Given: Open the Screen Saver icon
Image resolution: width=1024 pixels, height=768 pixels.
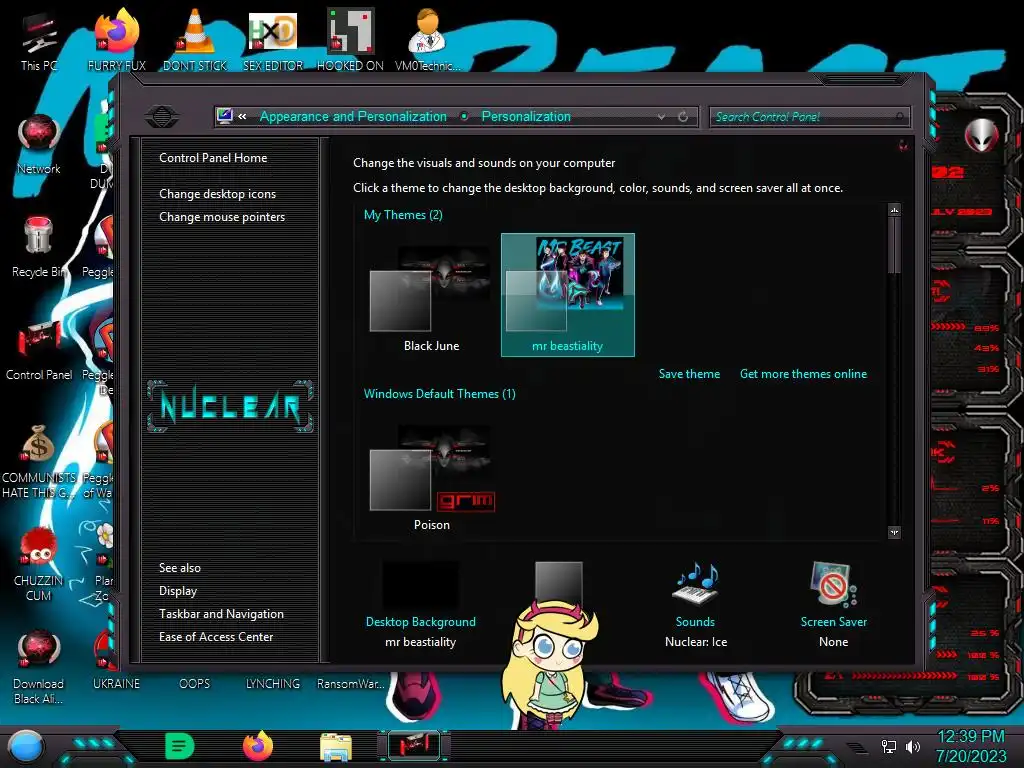Looking at the screenshot, I should pyautogui.click(x=833, y=584).
